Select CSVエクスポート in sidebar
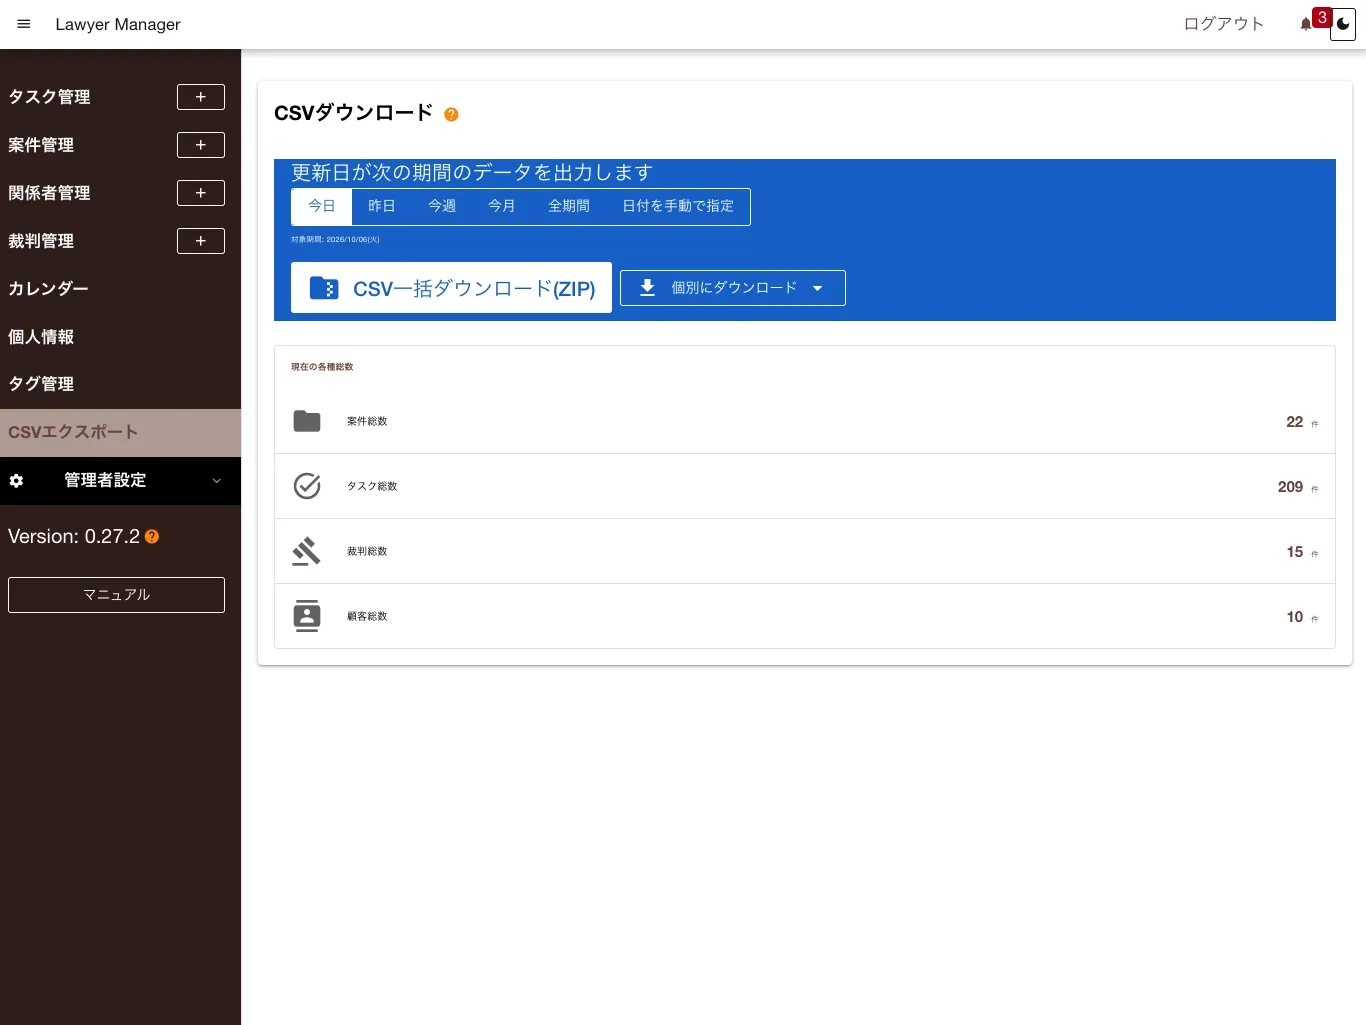Viewport: 1366px width, 1025px height. click(120, 433)
